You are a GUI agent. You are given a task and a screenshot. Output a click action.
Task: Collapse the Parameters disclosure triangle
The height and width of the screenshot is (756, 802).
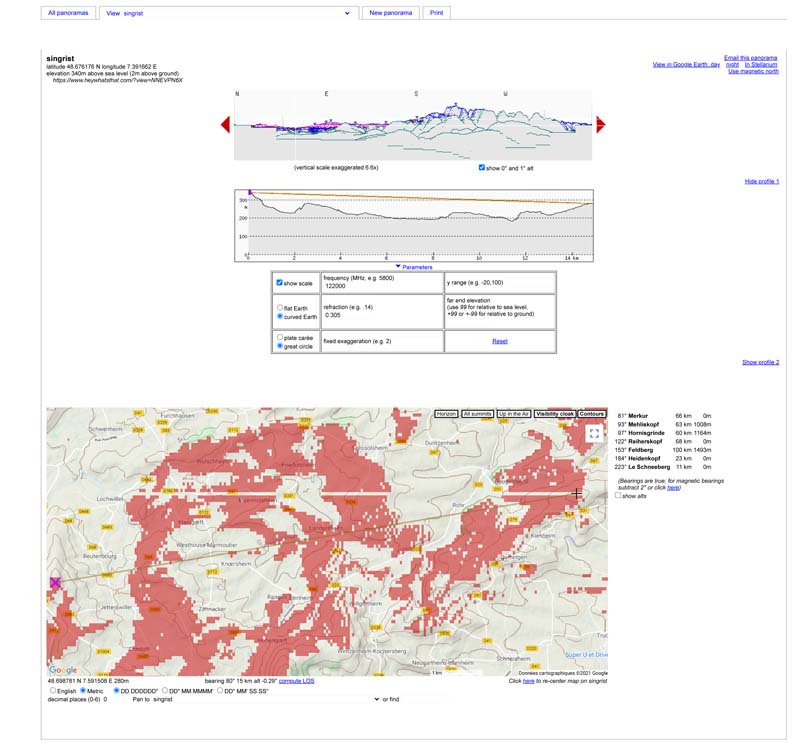(x=398, y=267)
